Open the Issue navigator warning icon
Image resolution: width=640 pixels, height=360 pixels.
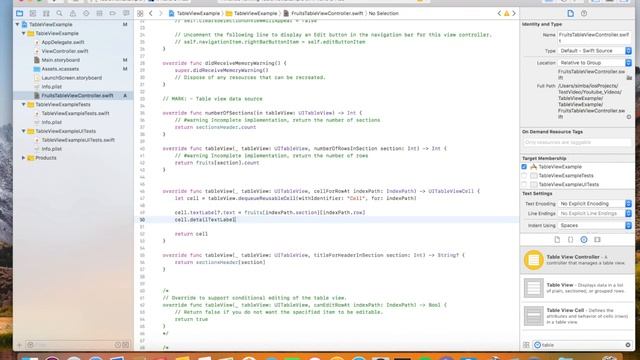click(73, 13)
